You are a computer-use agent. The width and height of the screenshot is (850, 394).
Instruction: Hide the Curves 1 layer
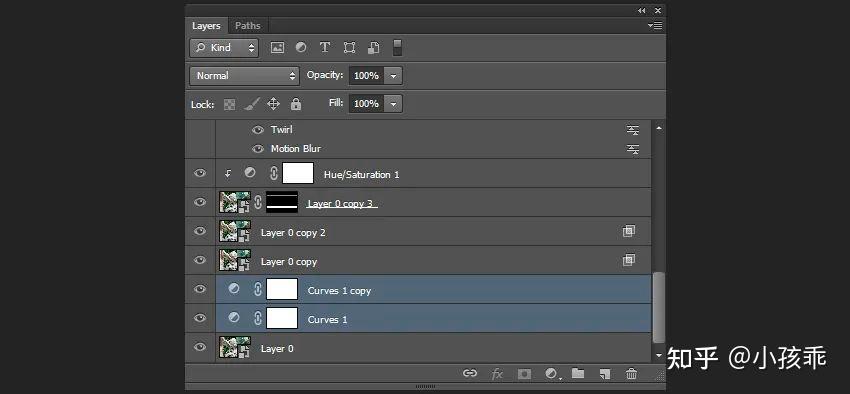(200, 318)
